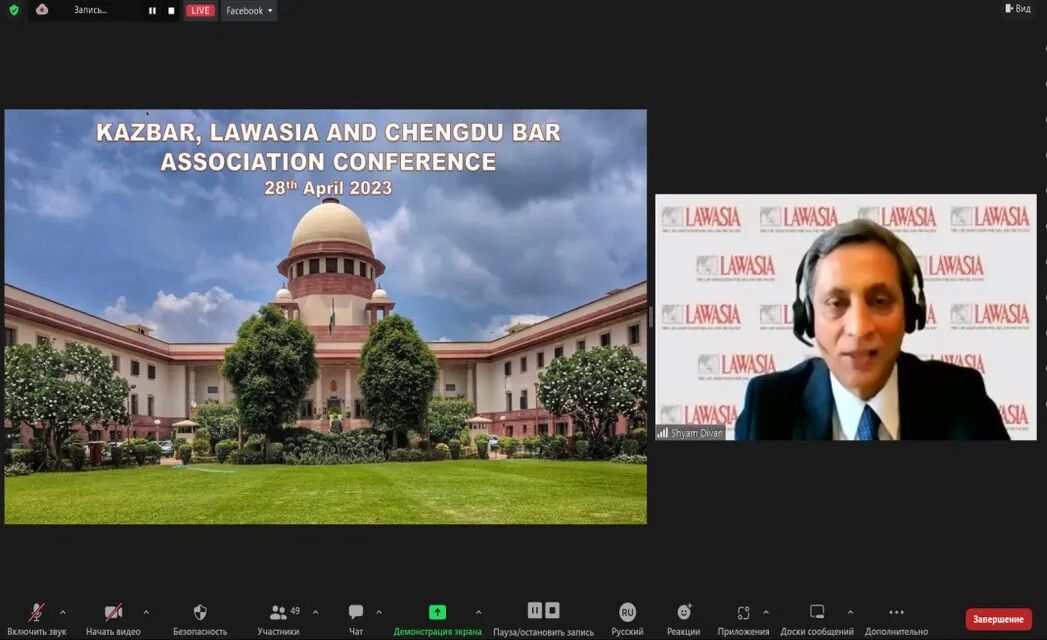Viewport: 1047px width, 640px height.
Task: Open the Facebook live stream dropdown
Action: coord(249,11)
